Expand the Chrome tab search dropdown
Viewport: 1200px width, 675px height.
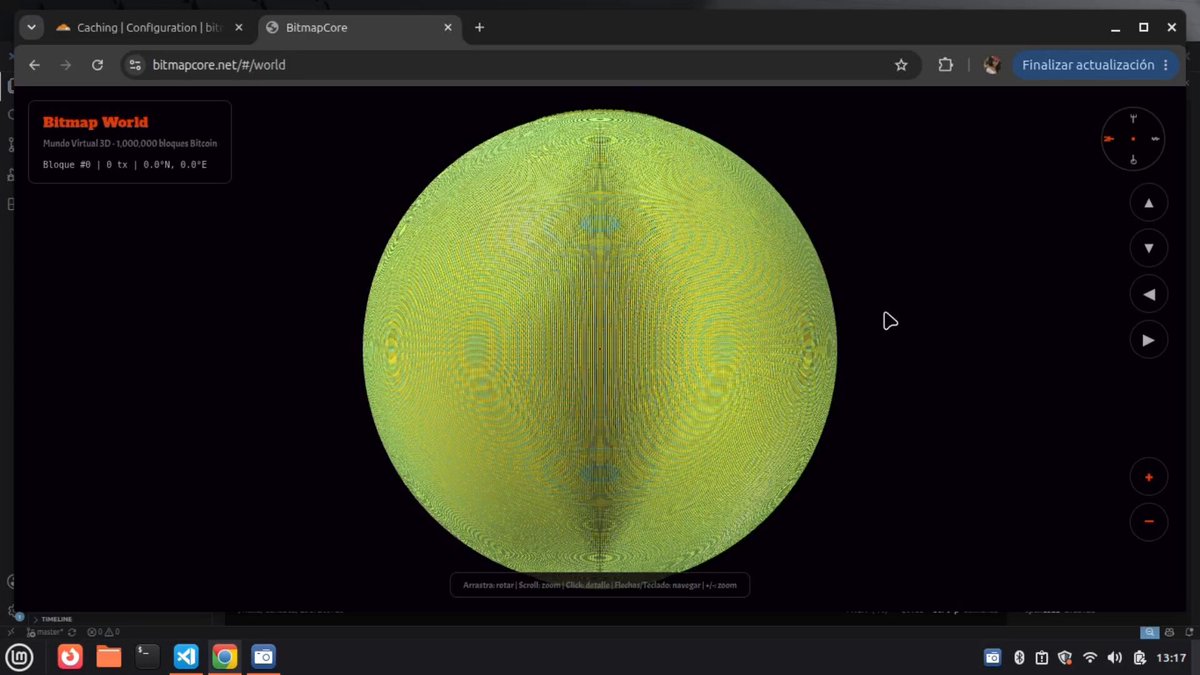32,28
